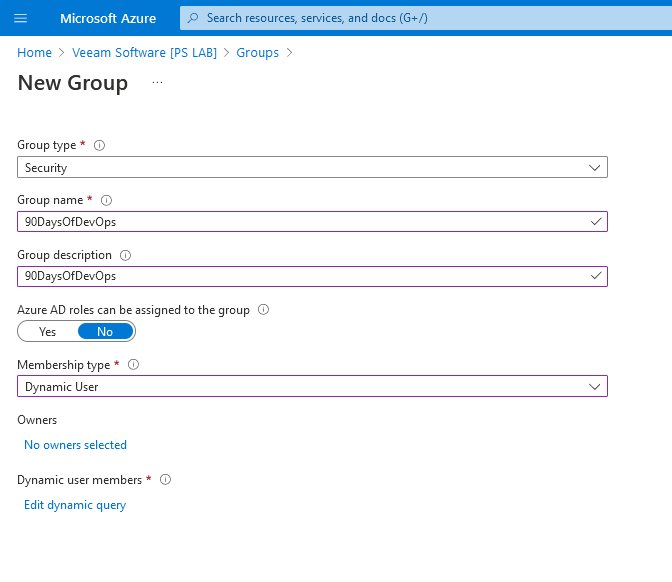Open the Groups breadcrumb link

click(x=257, y=52)
